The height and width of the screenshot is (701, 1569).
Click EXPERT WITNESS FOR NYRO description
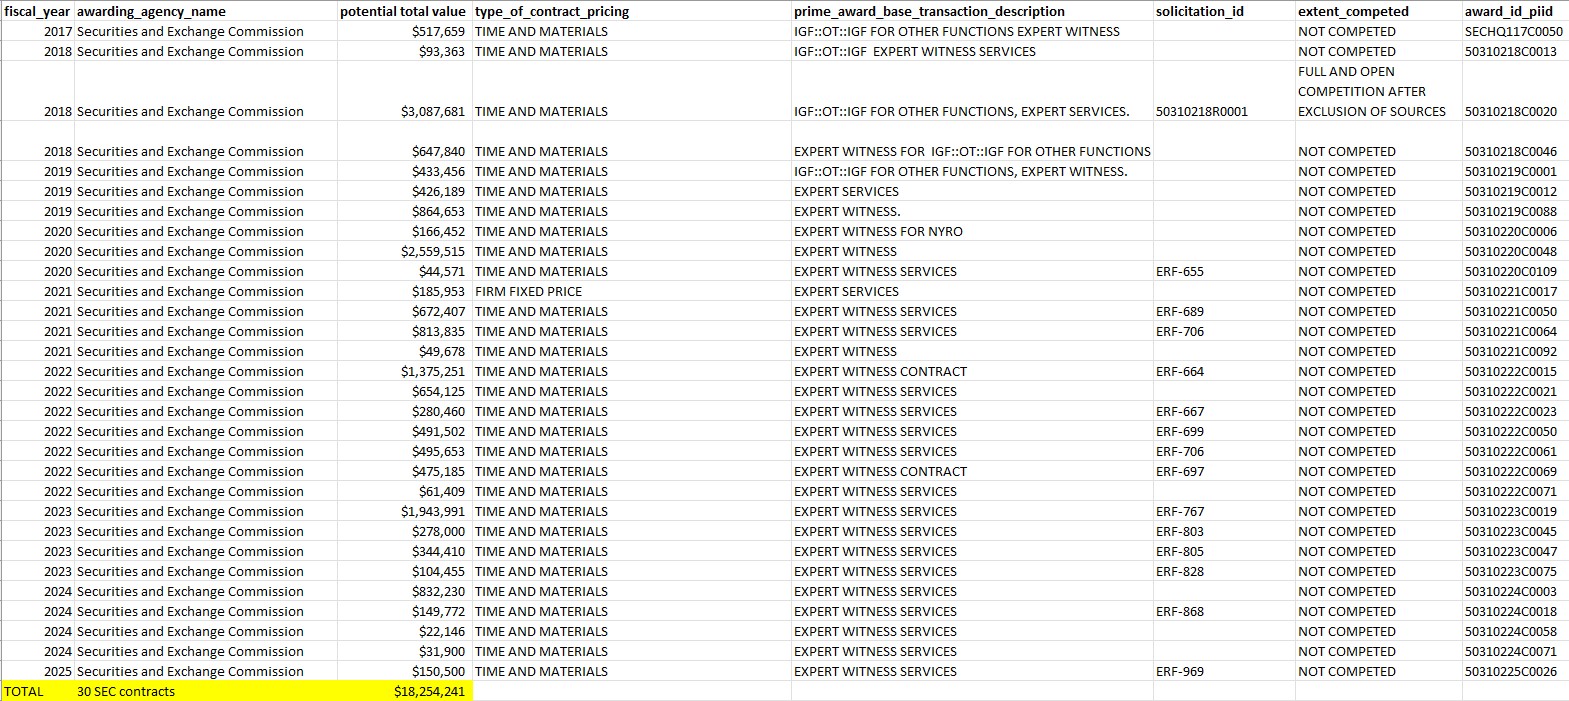click(x=972, y=231)
